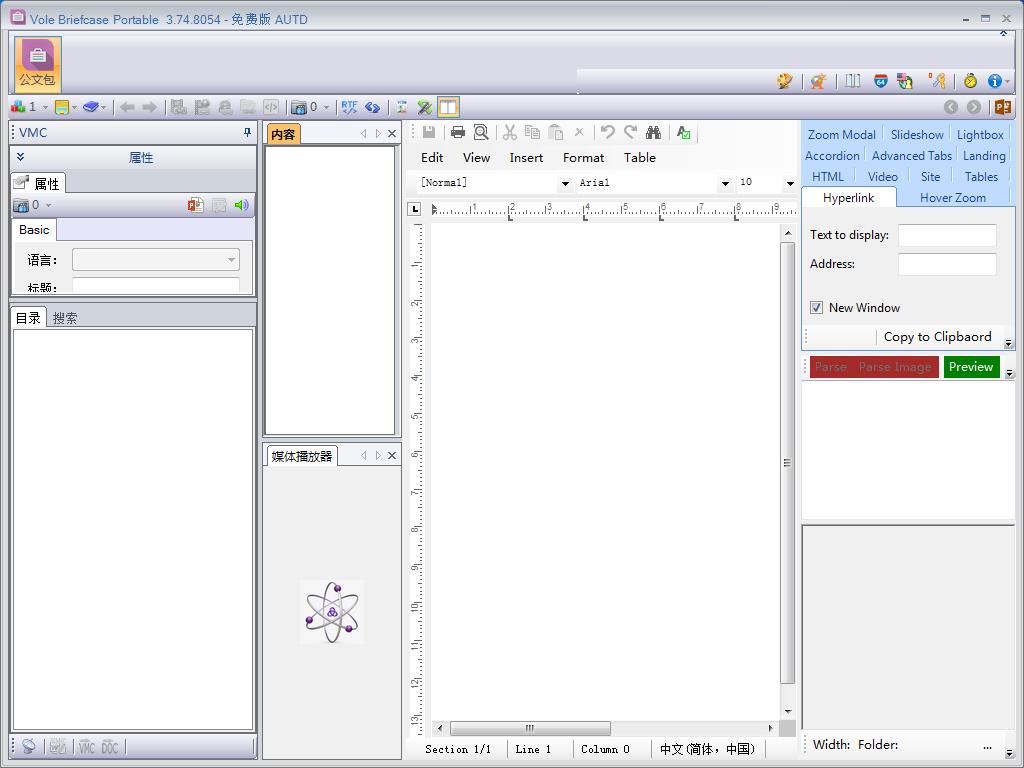Click the painter palette icon
Viewport: 1024px width, 768px height.
pos(785,81)
